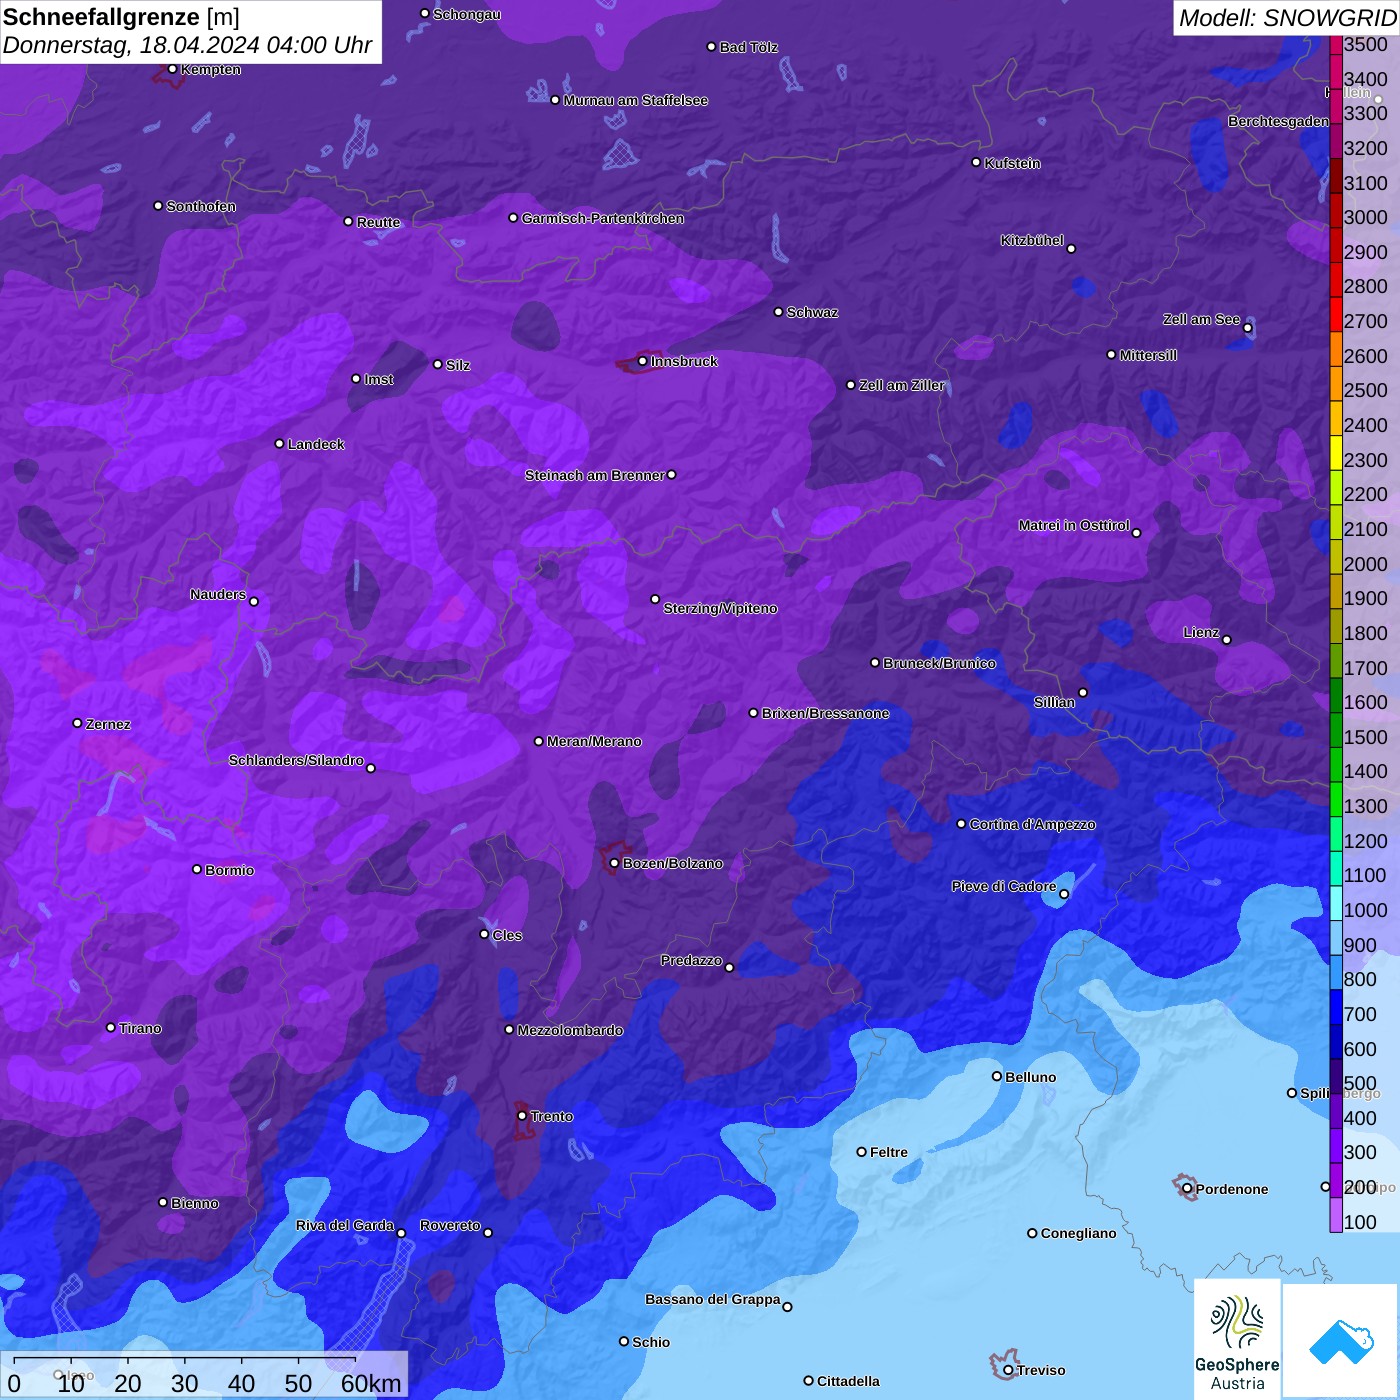Click the Schlanders/Silandro label

(296, 760)
